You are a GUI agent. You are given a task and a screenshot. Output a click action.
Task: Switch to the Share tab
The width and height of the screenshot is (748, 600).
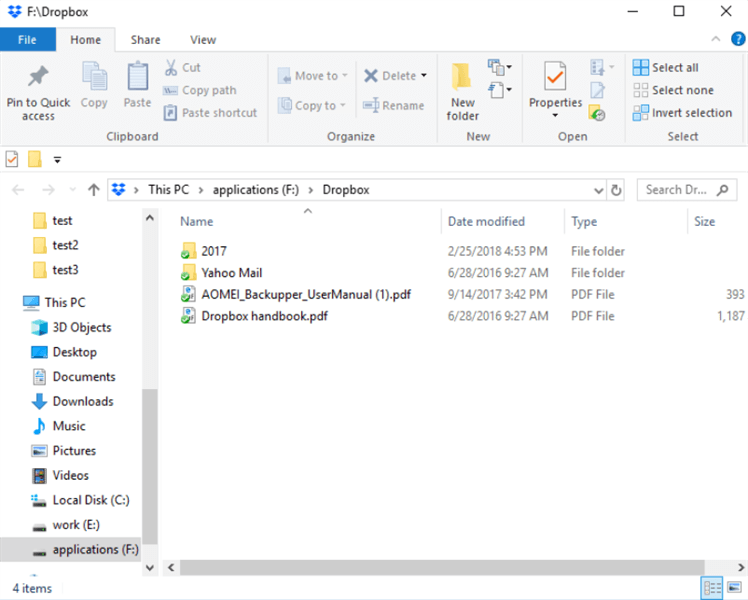click(x=145, y=40)
